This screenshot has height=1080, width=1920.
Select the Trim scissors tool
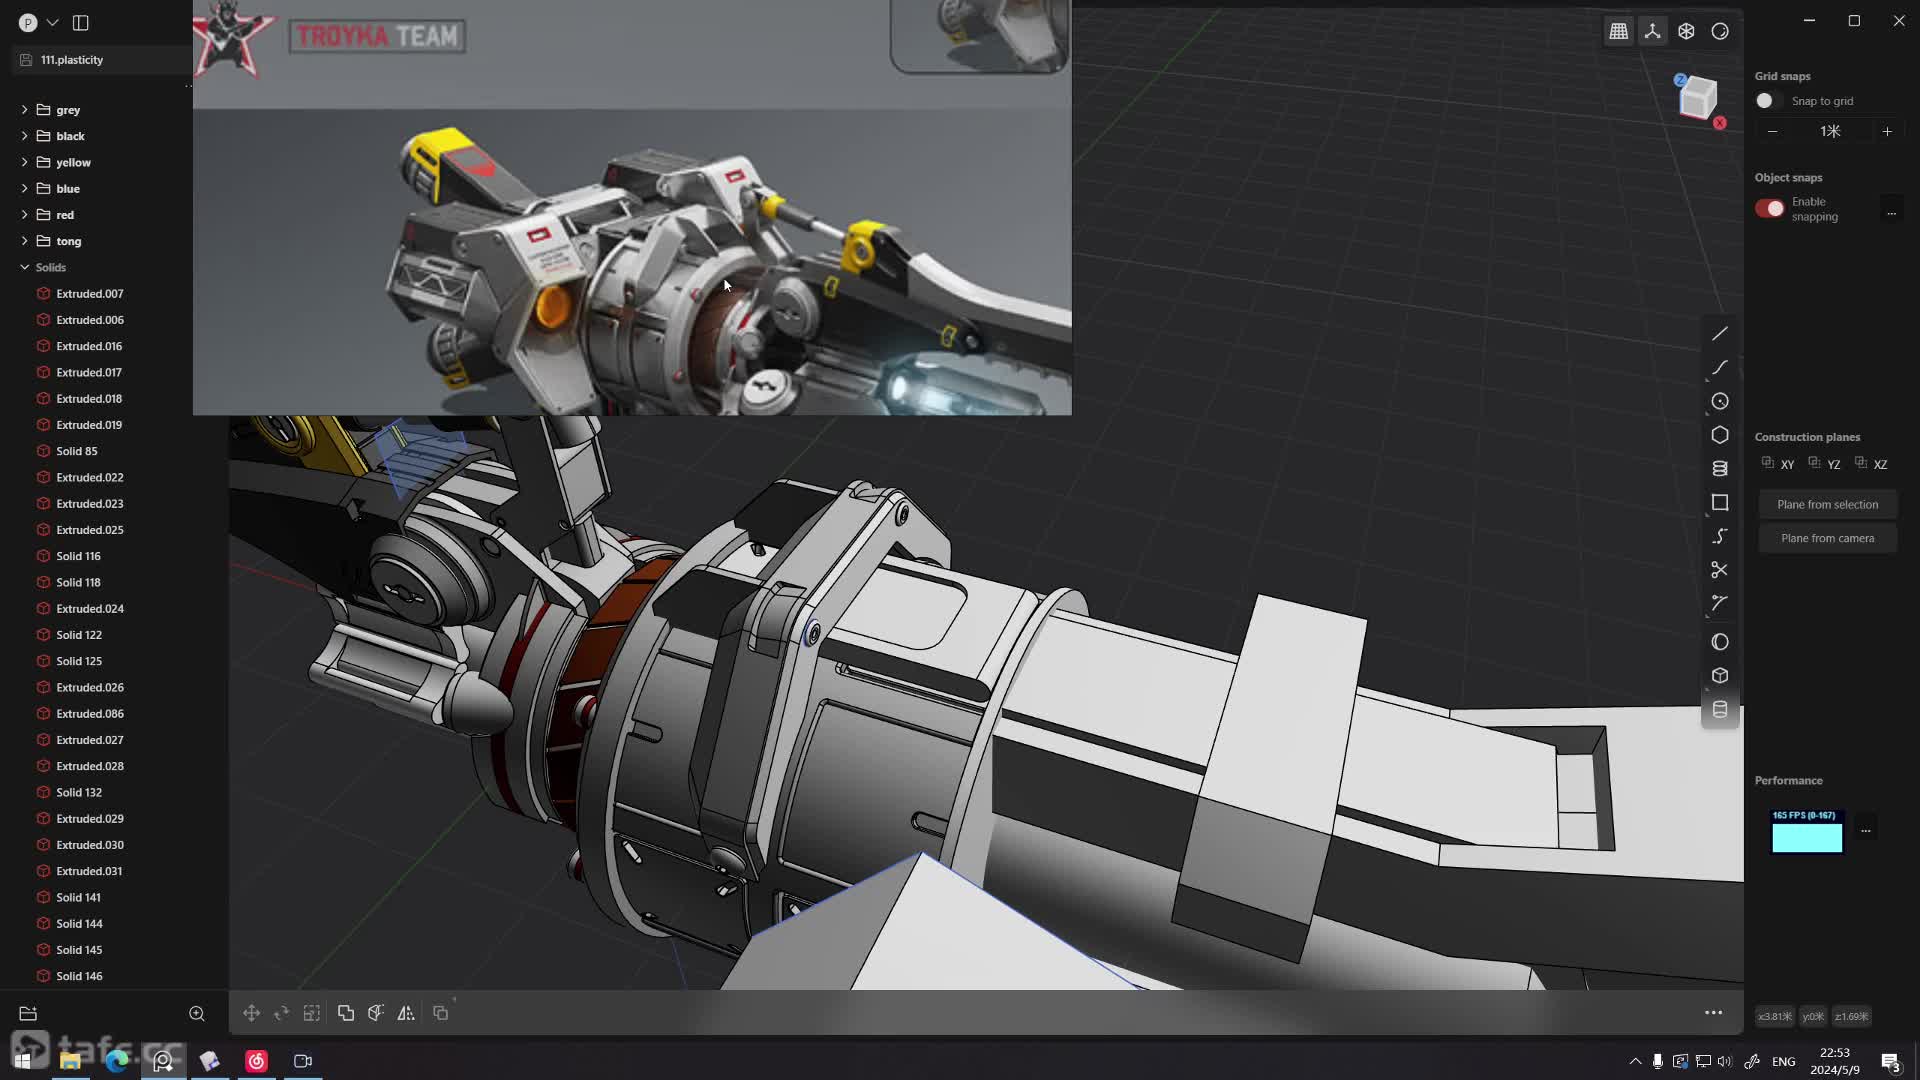(1719, 570)
